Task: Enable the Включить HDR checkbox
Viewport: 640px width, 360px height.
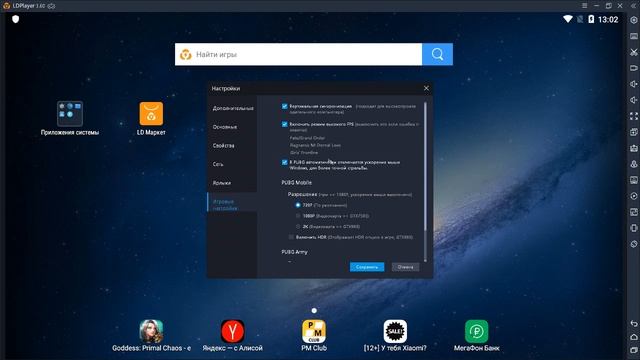Action: coord(291,237)
